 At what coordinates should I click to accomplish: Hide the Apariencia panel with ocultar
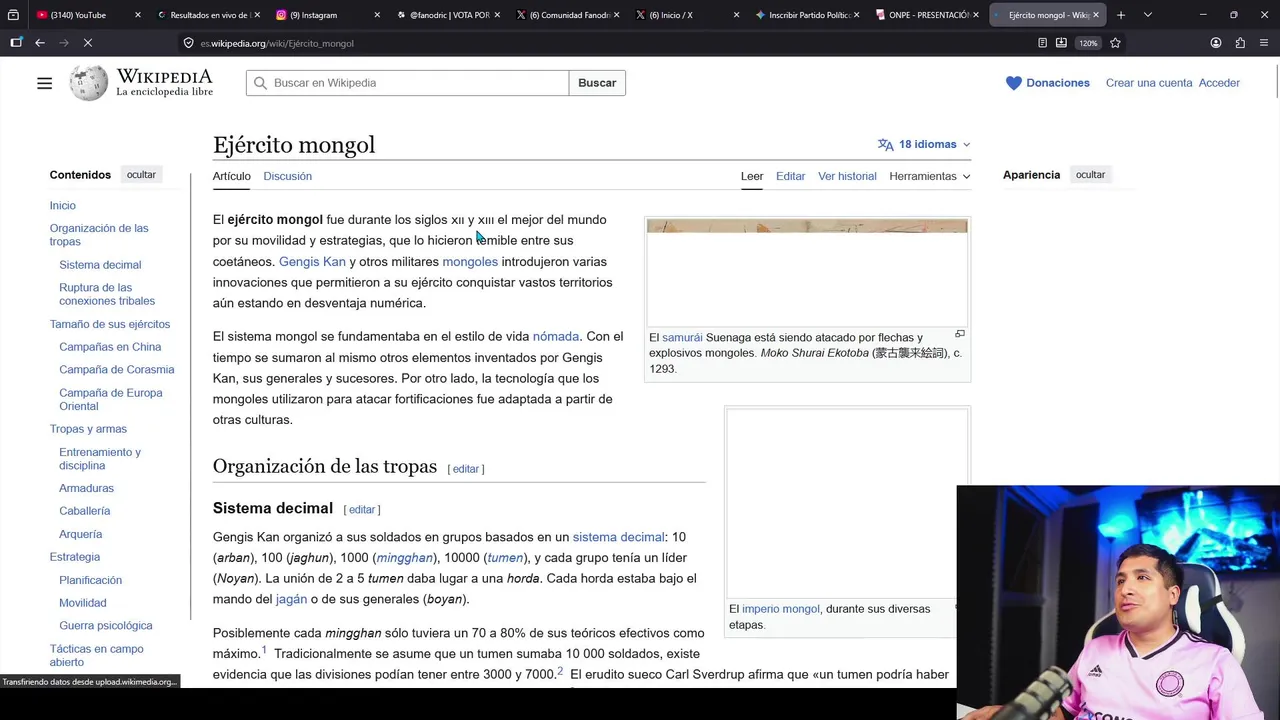coord(1090,175)
